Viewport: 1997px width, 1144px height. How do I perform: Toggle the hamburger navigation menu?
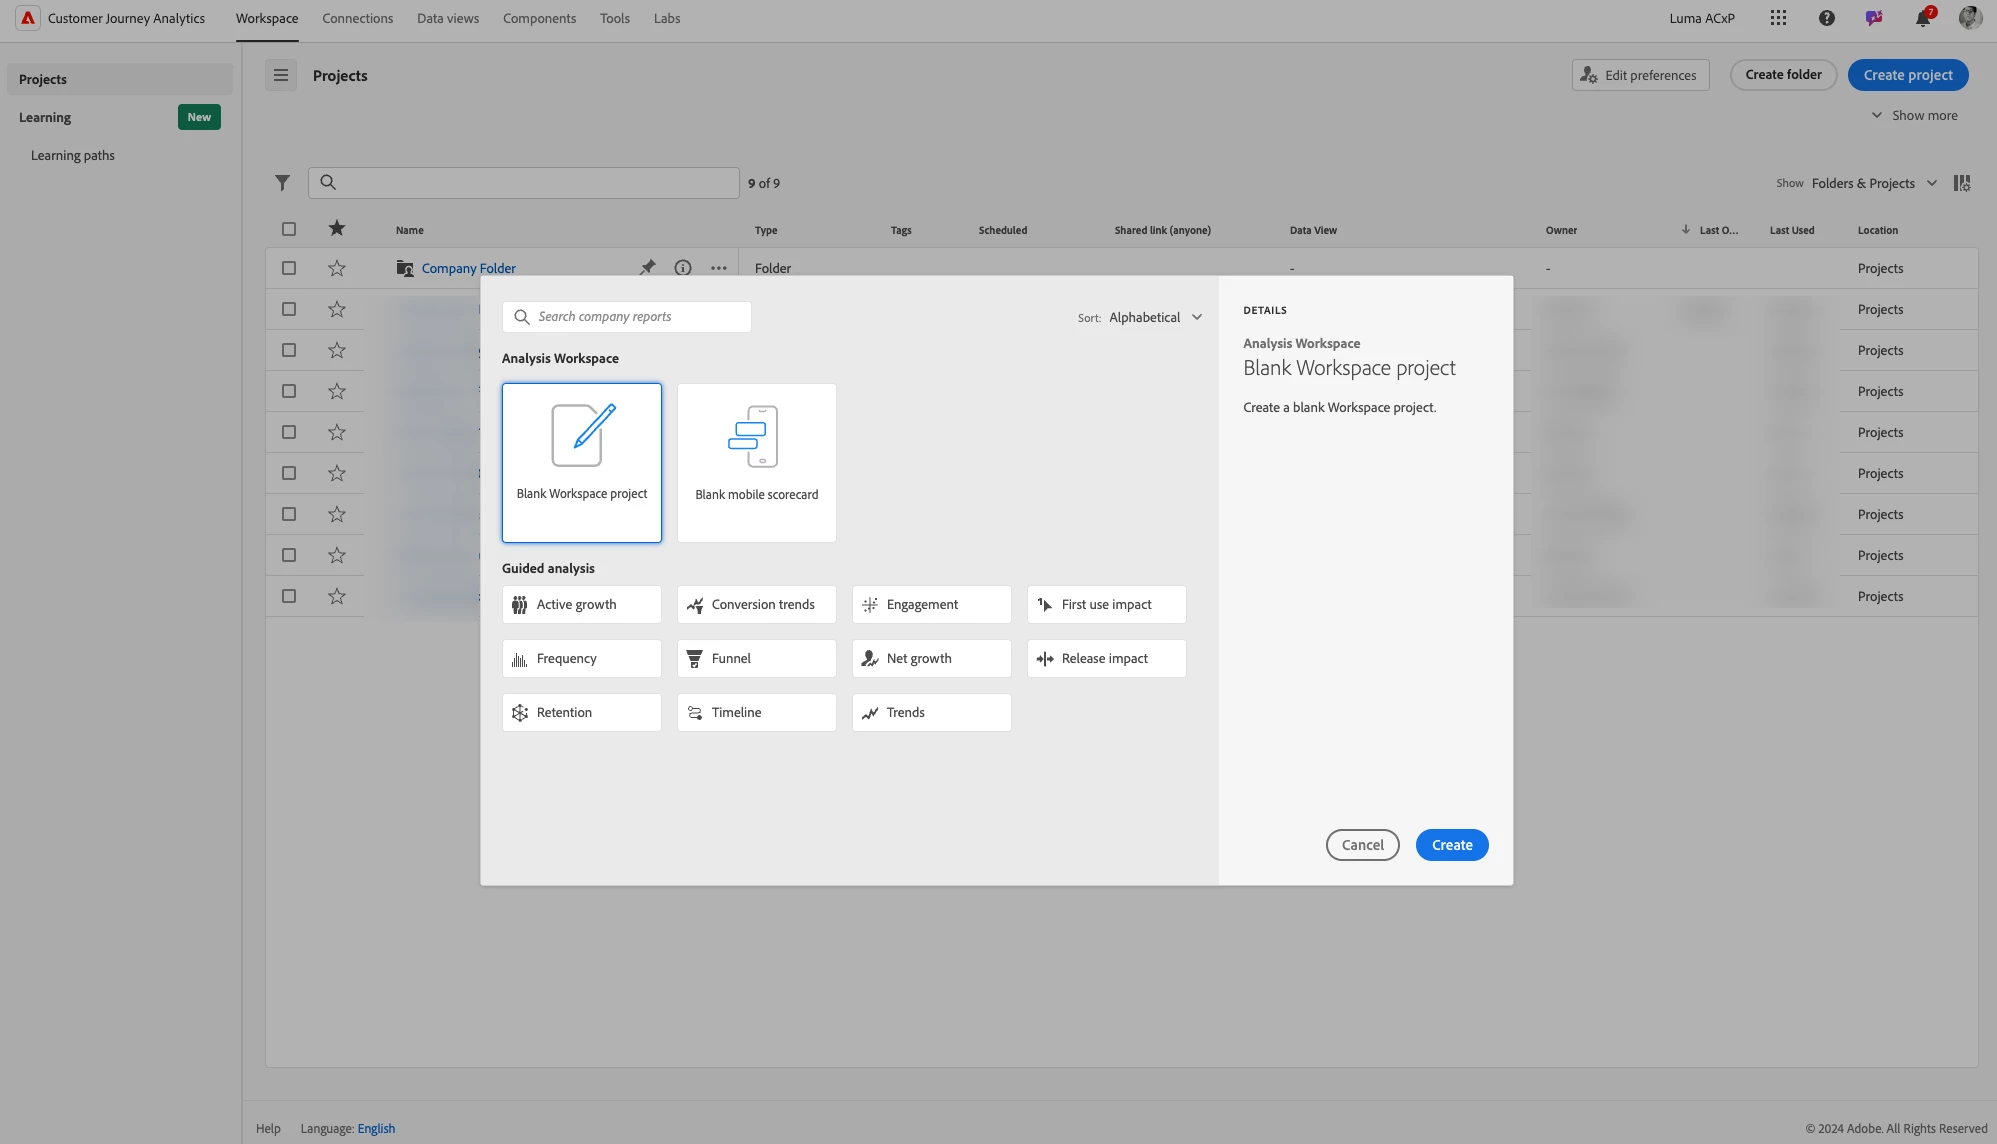pos(281,75)
